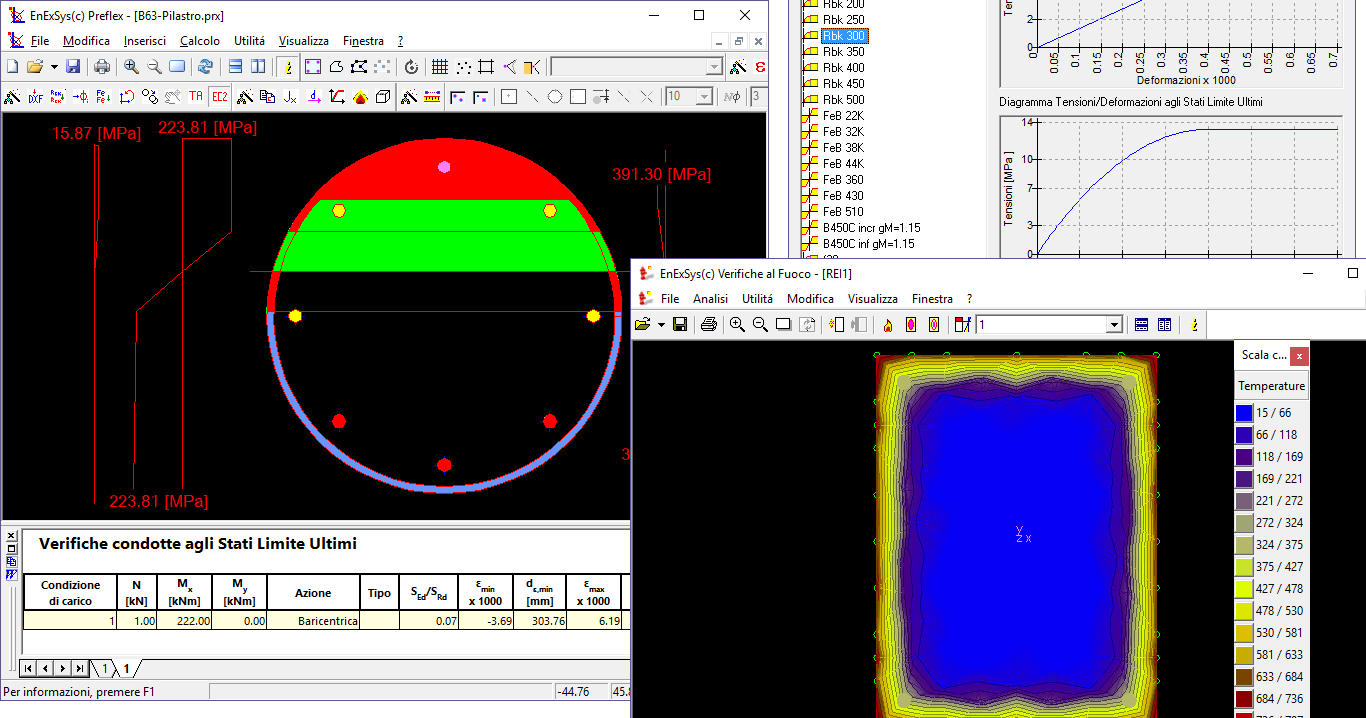Open the dropdown arrow beside Preflex Open icon

[x=53, y=67]
